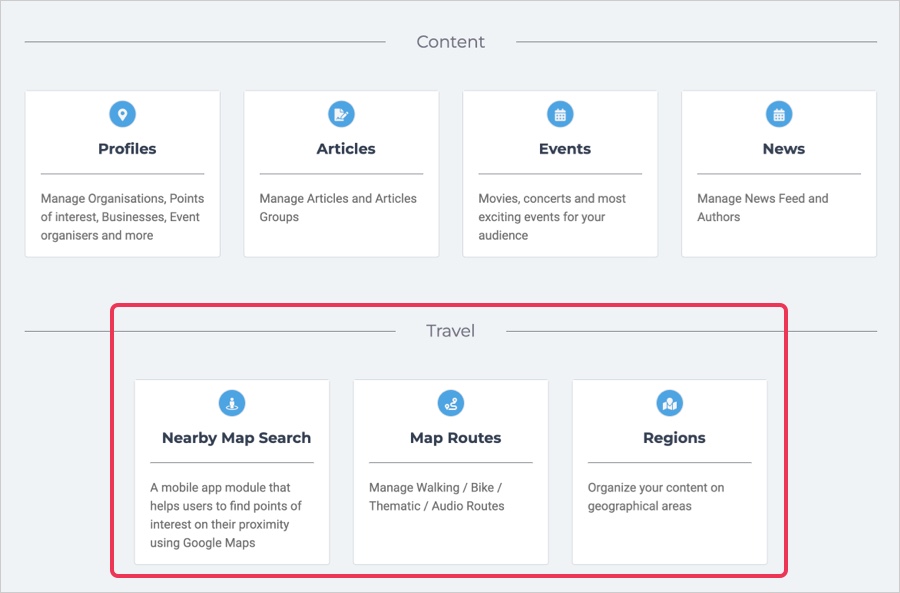Click the Map Routes path icon
The height and width of the screenshot is (593, 900).
[451, 403]
